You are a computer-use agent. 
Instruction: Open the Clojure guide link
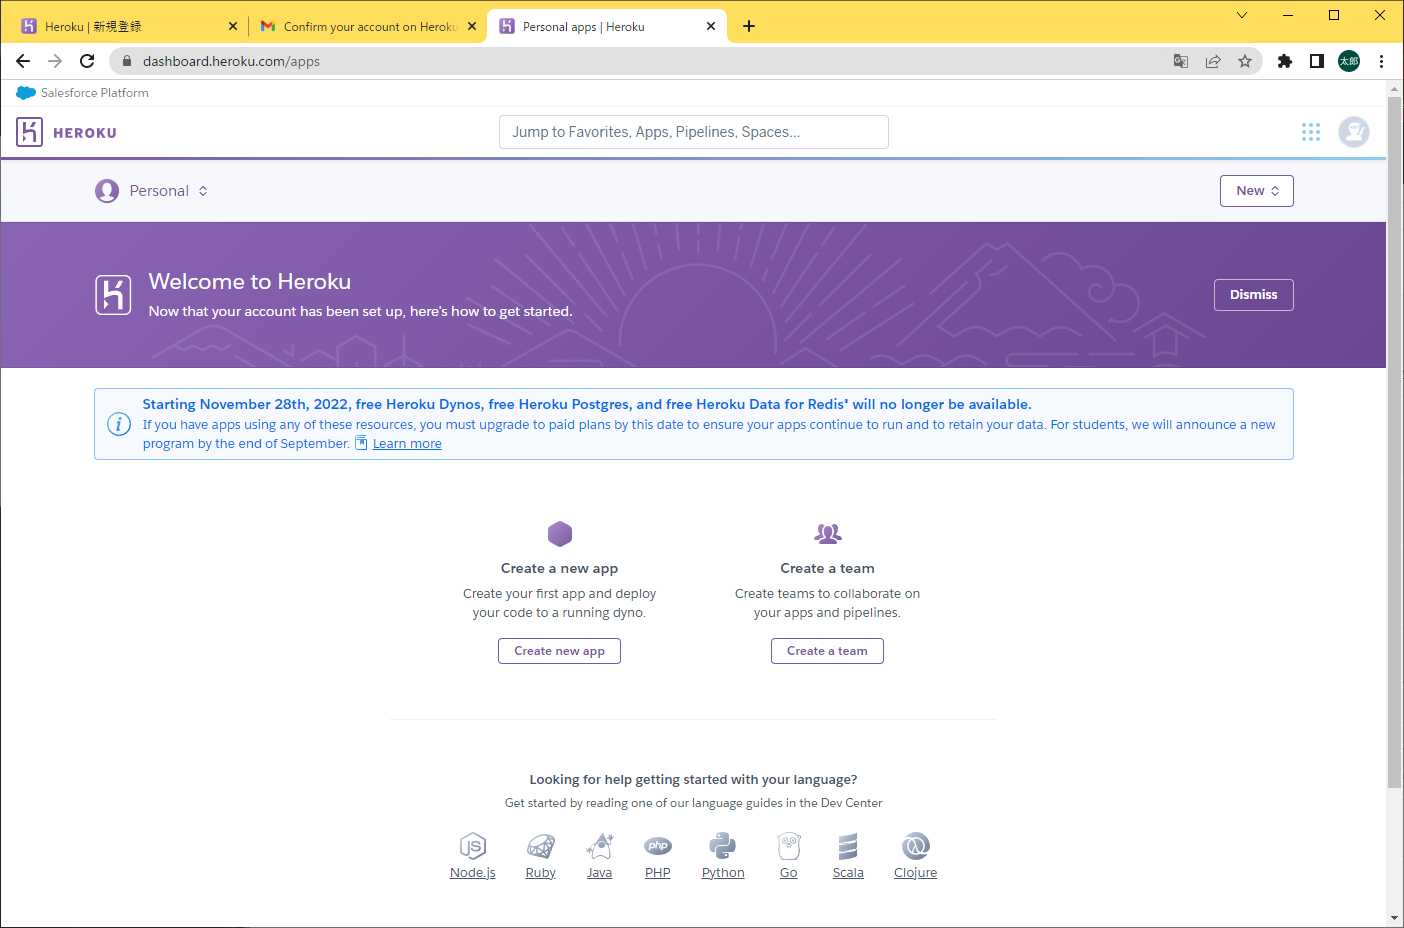(916, 873)
